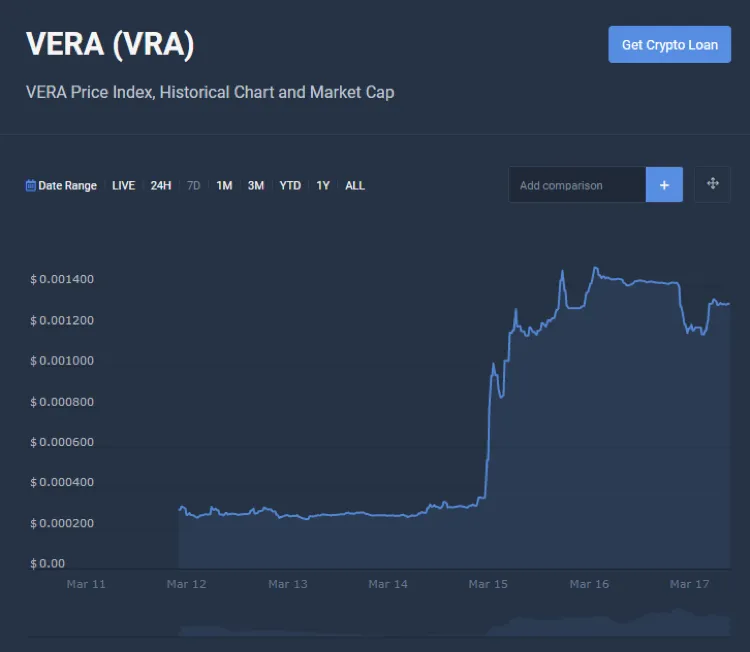750x652 pixels.
Task: Select the 3M time range
Action: pos(256,186)
